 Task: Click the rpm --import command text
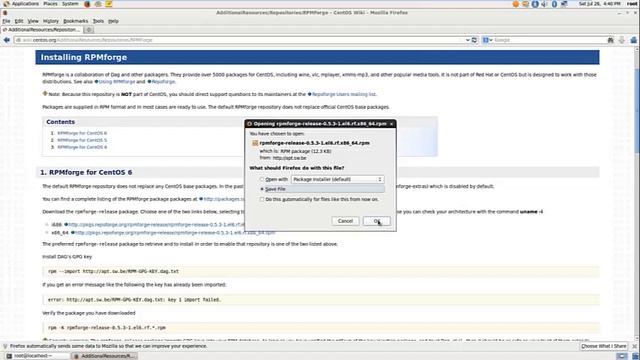(x=113, y=271)
